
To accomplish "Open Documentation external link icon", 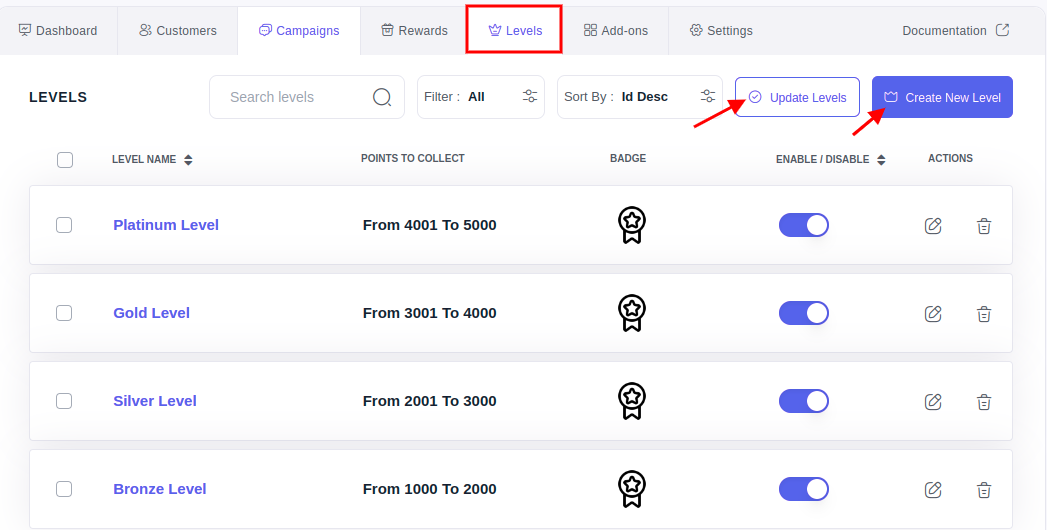I will (x=1002, y=30).
